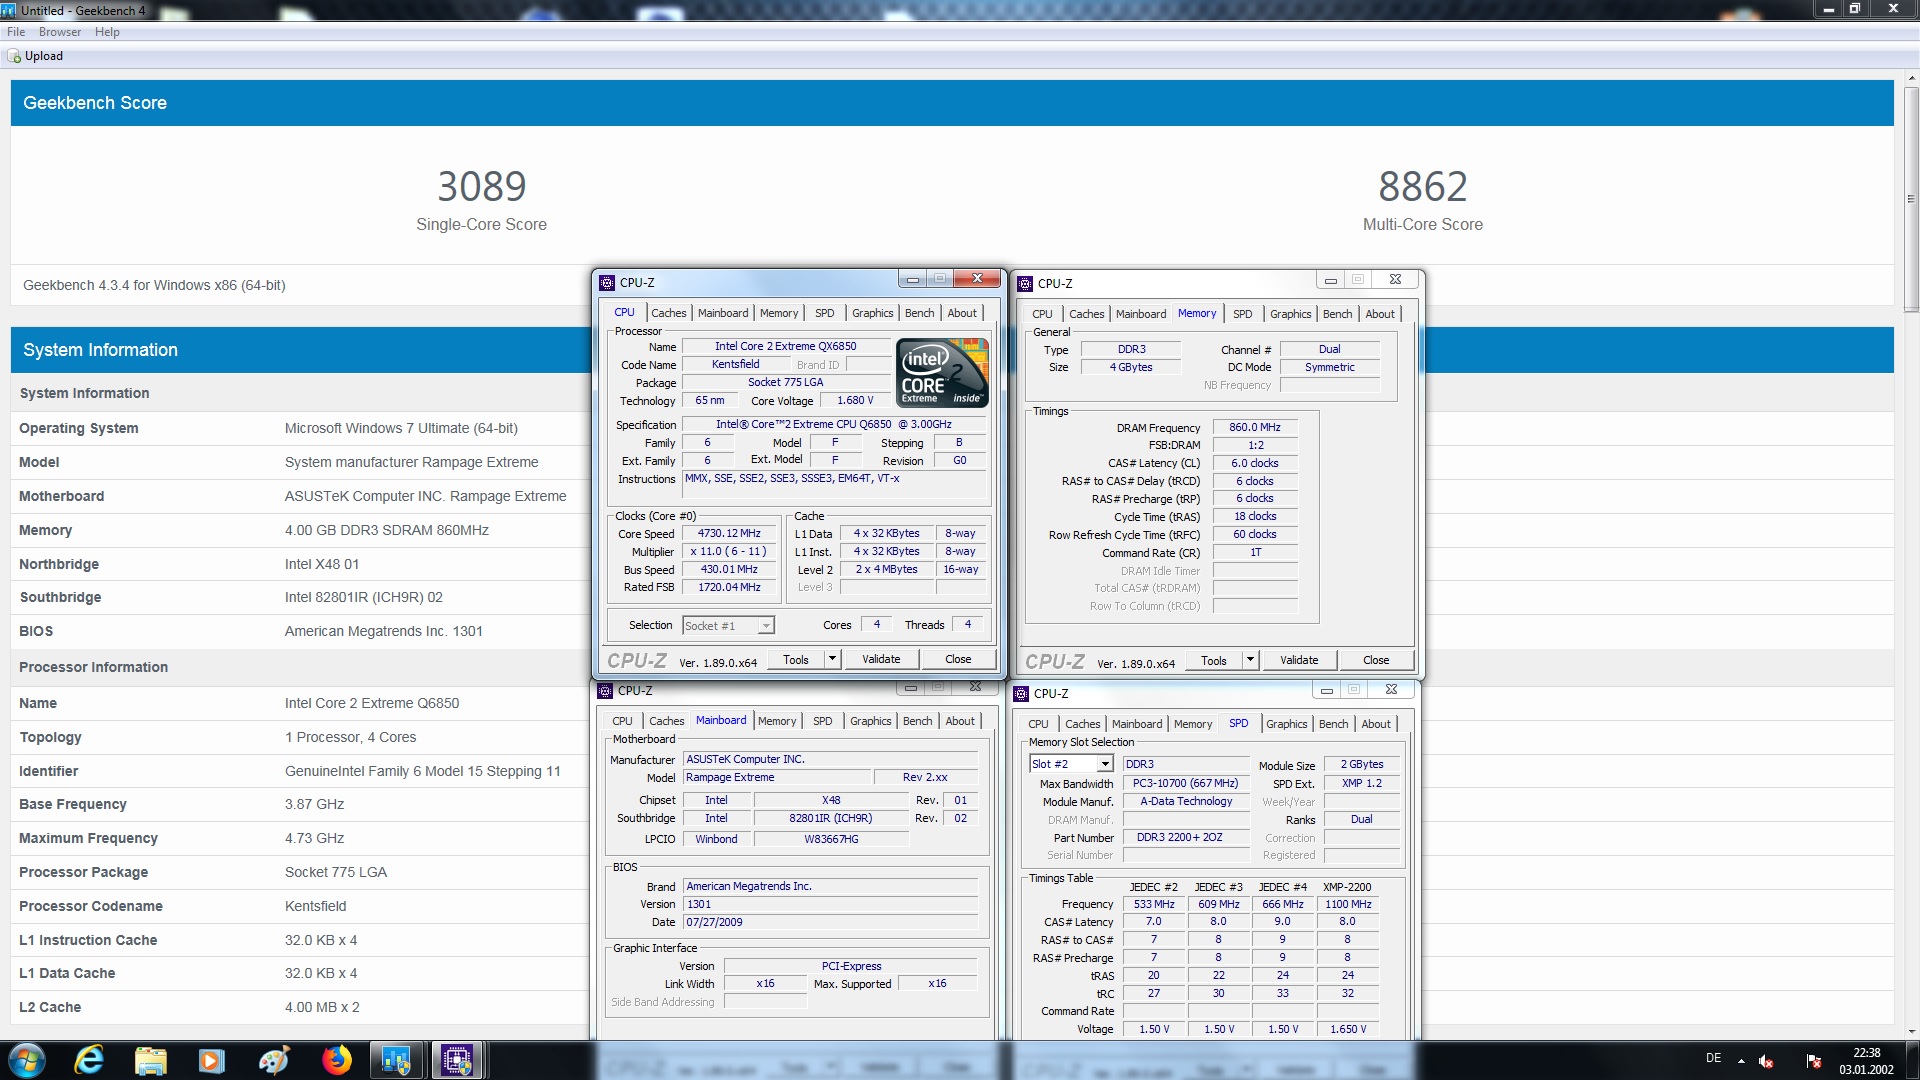Viewport: 1920px width, 1080px height.
Task: Open the Windows Start menu orb
Action: point(27,1060)
